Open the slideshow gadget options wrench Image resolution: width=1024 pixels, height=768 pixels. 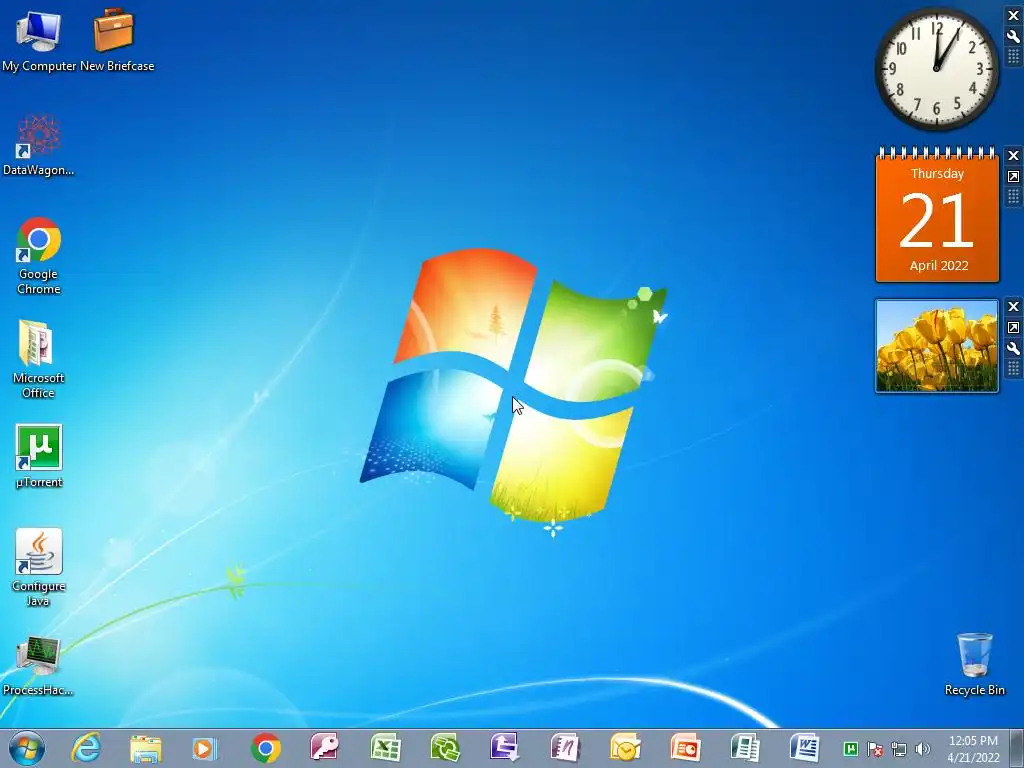[1014, 348]
